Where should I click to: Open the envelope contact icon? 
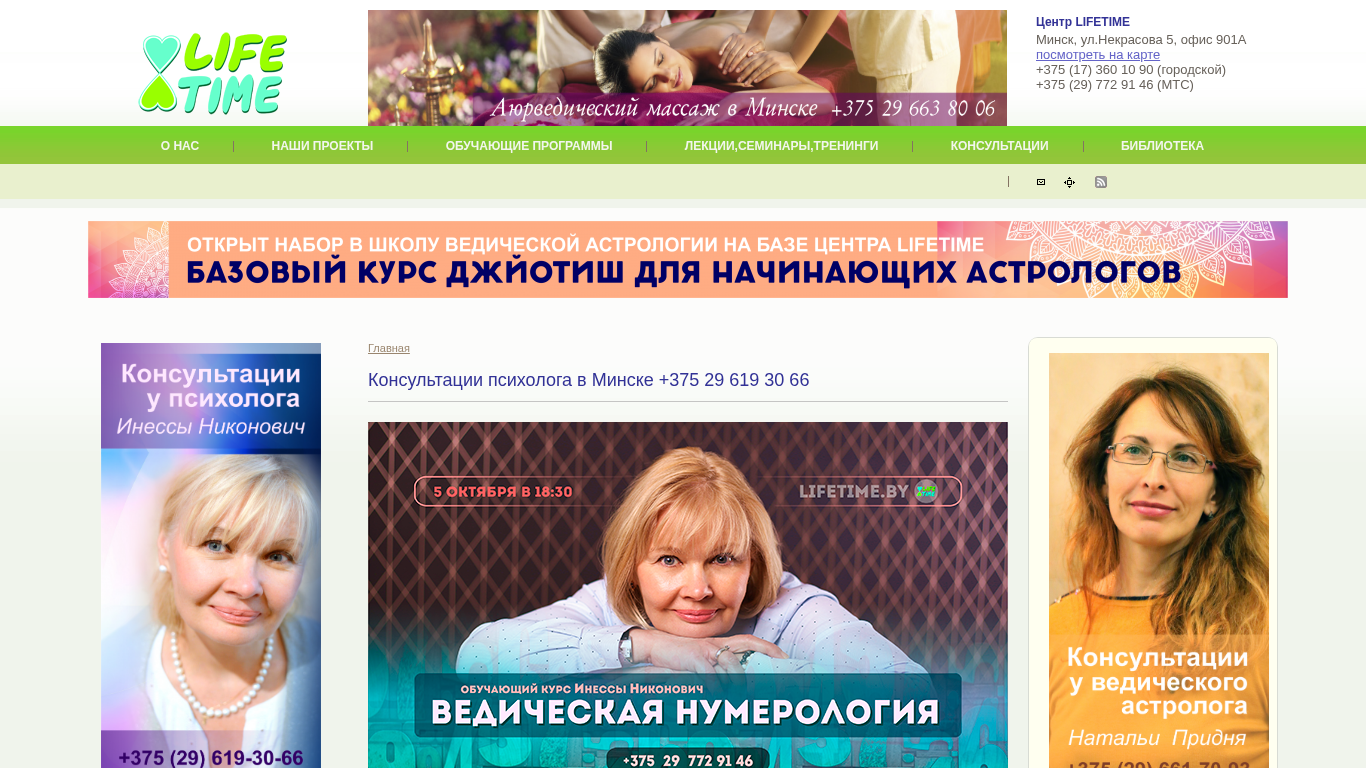[1041, 182]
